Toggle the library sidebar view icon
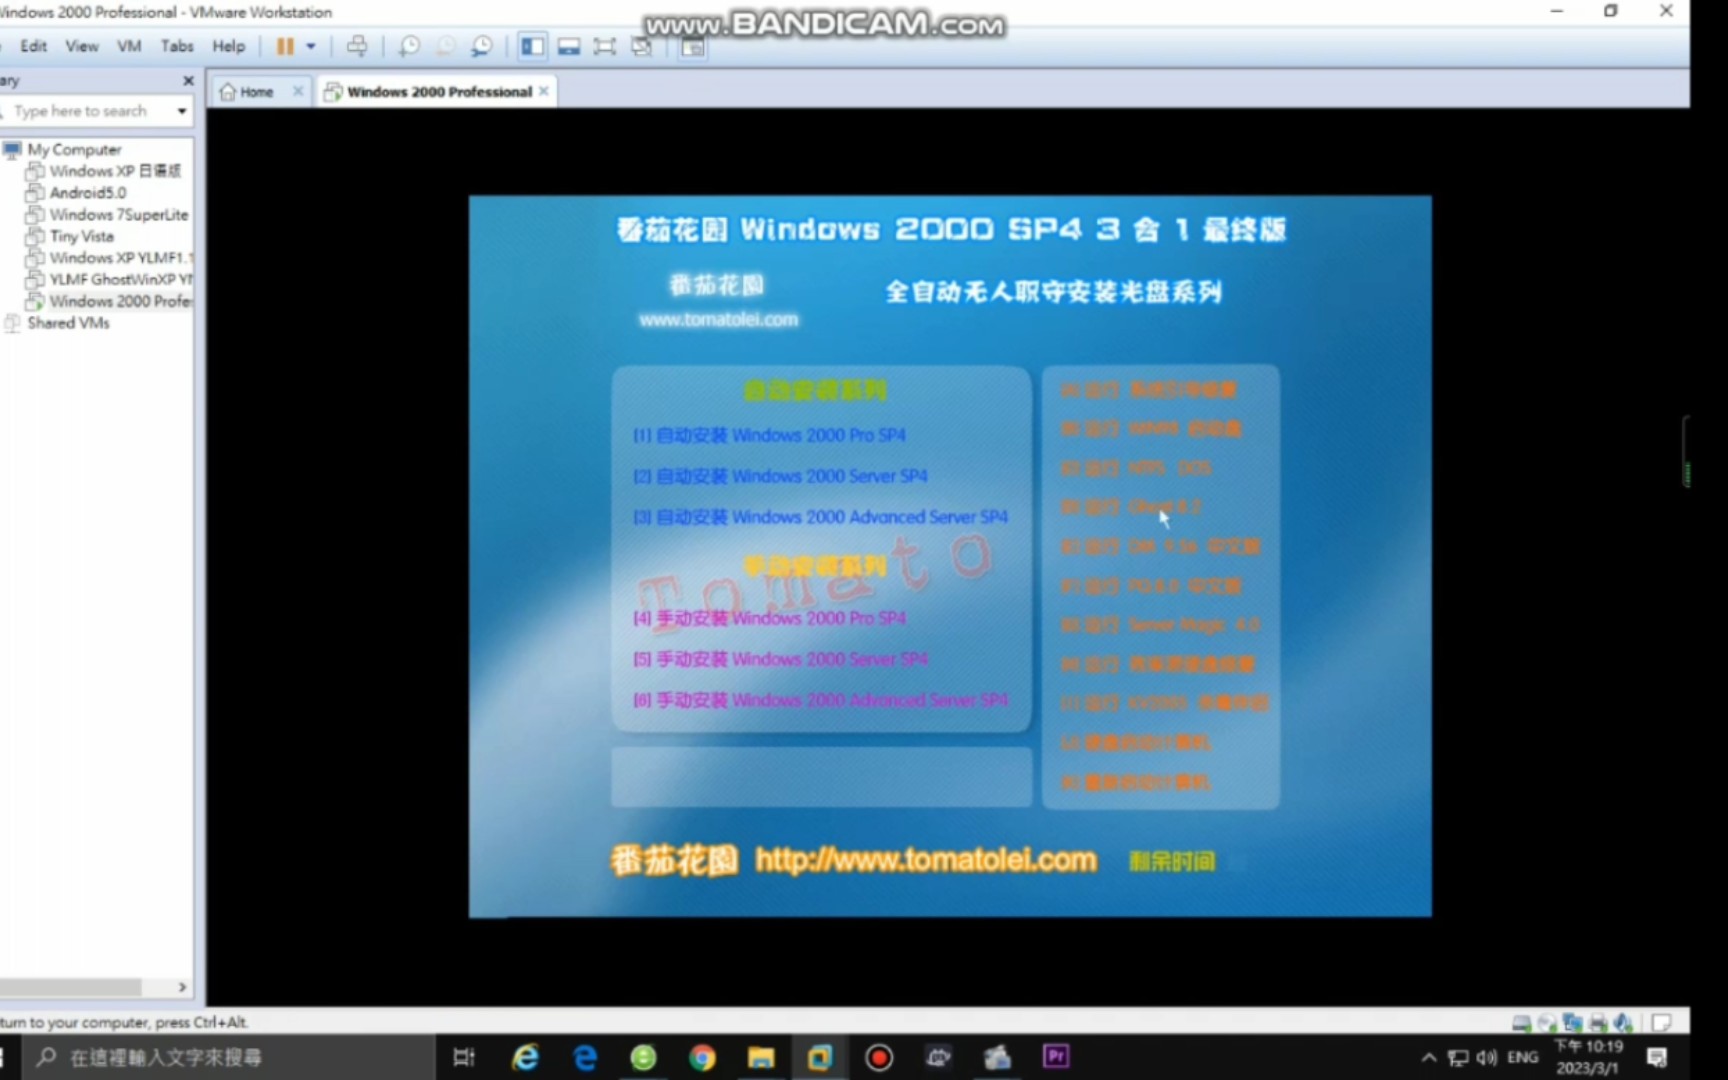The height and width of the screenshot is (1080, 1728). pyautogui.click(x=532, y=46)
